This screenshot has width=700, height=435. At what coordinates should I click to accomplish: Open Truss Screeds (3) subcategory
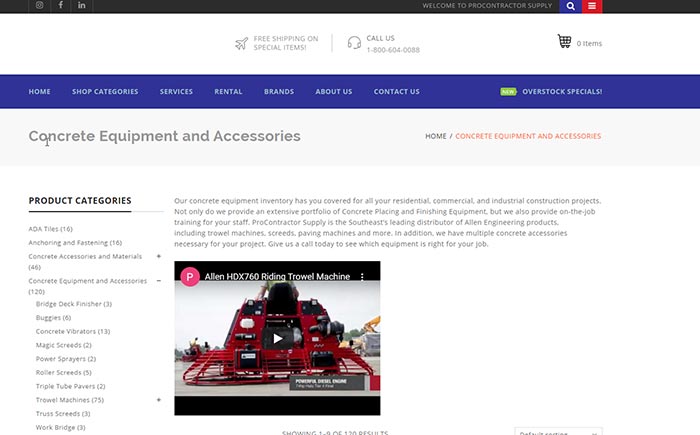coord(63,414)
